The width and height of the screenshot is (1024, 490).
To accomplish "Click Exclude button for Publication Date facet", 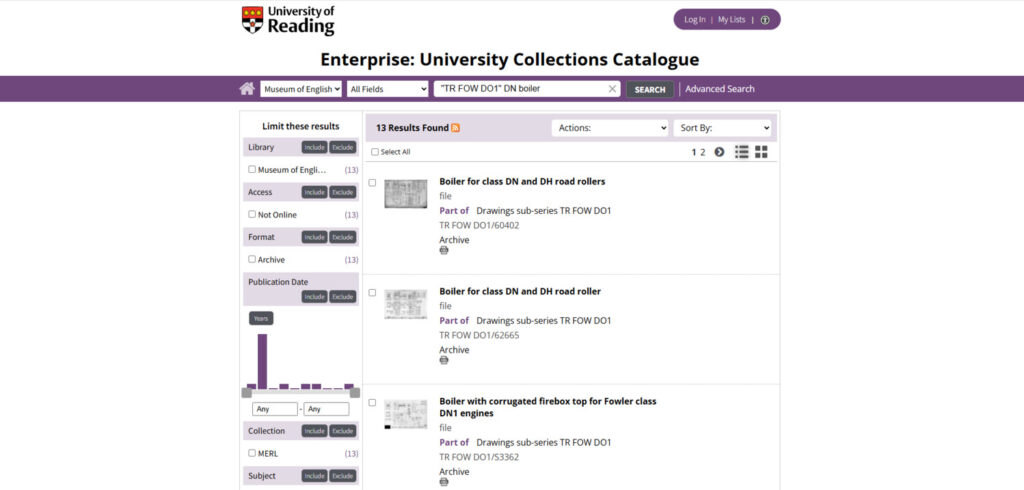I will click(343, 297).
